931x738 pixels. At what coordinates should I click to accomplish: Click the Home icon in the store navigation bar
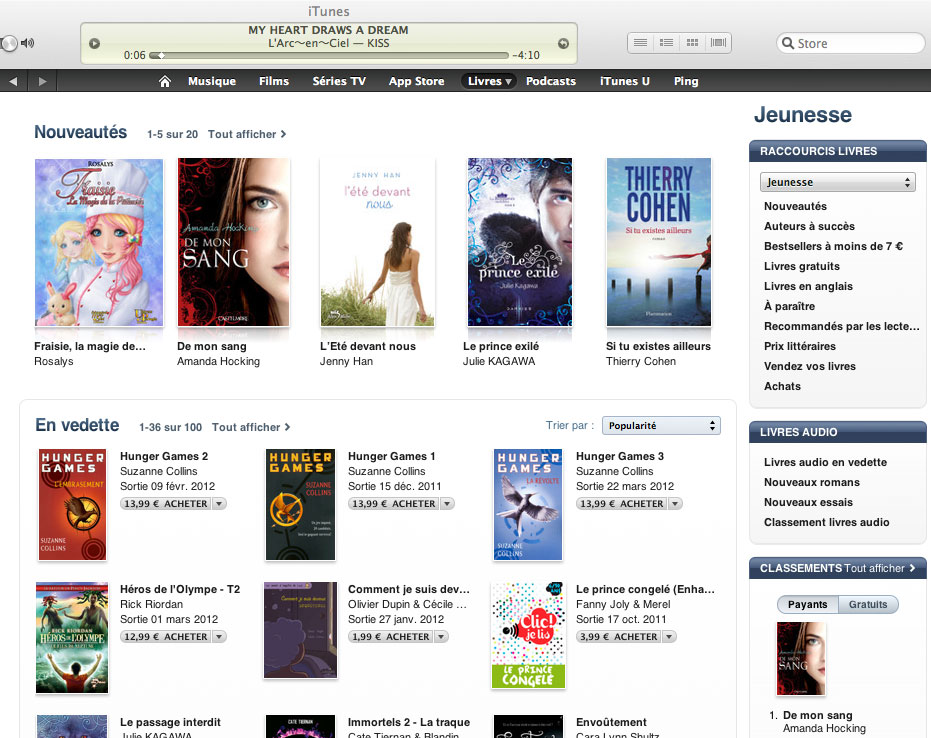coord(165,81)
